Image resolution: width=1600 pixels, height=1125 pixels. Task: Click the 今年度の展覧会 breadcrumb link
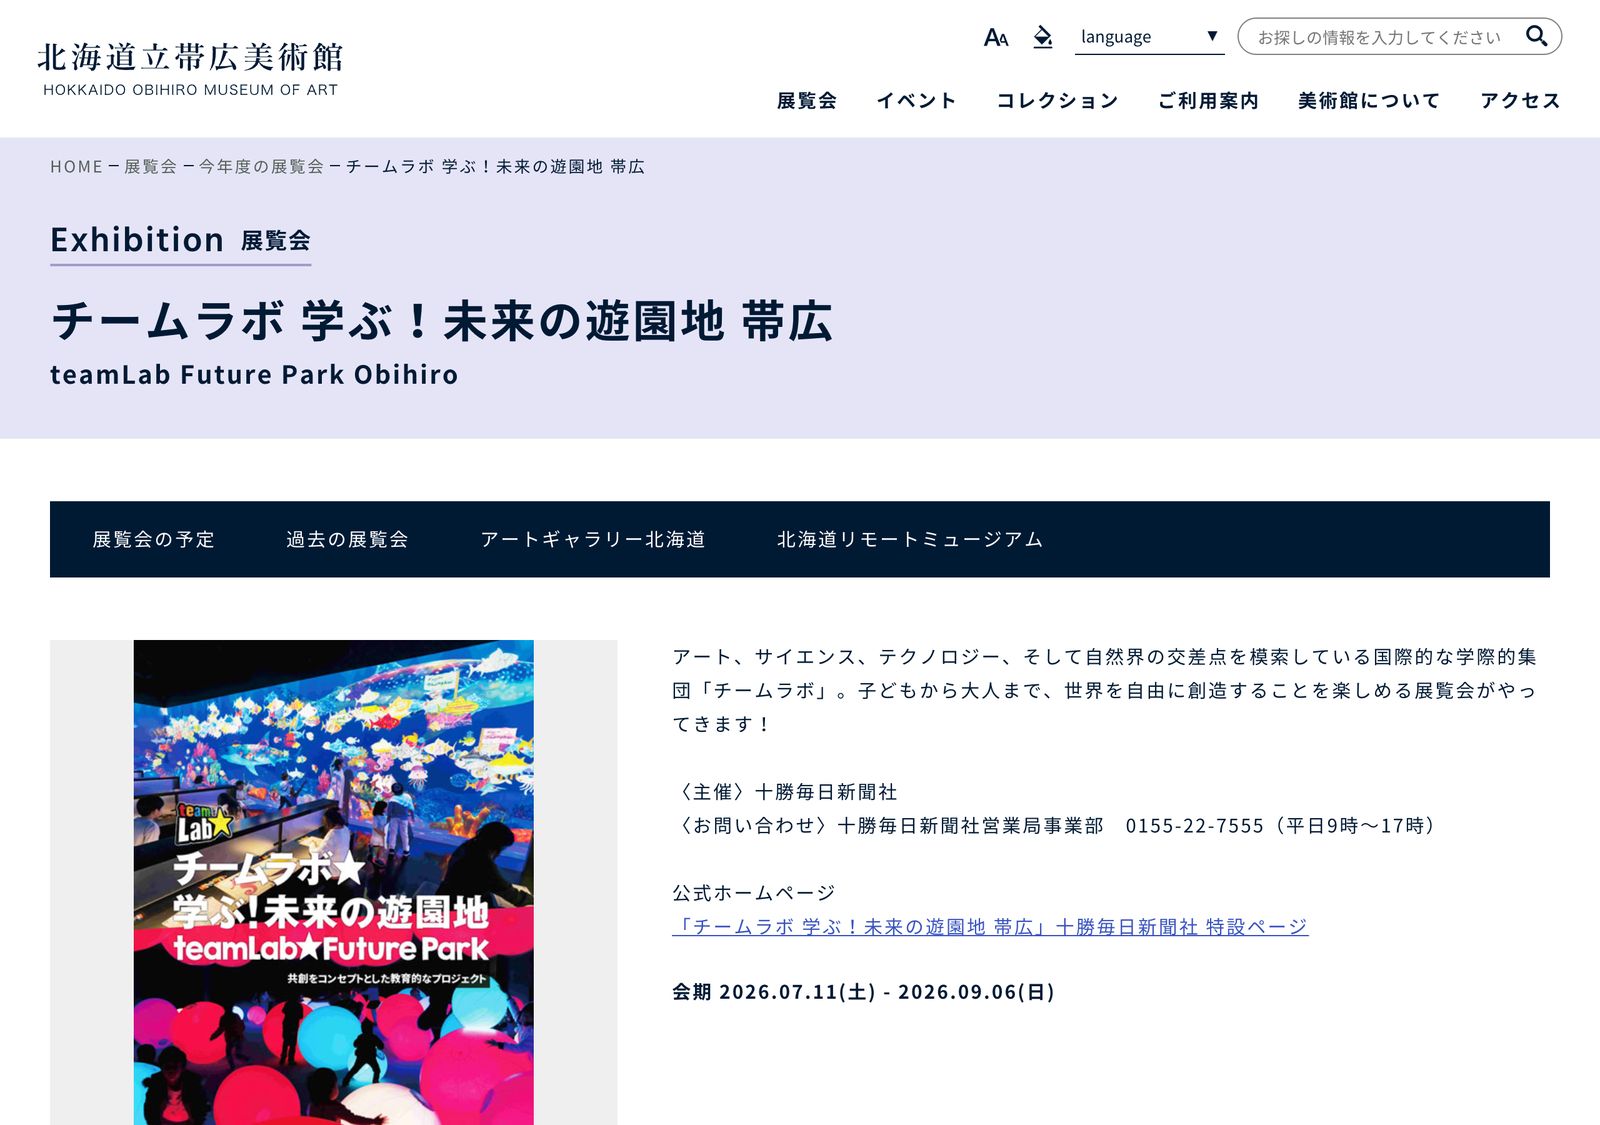coord(261,167)
